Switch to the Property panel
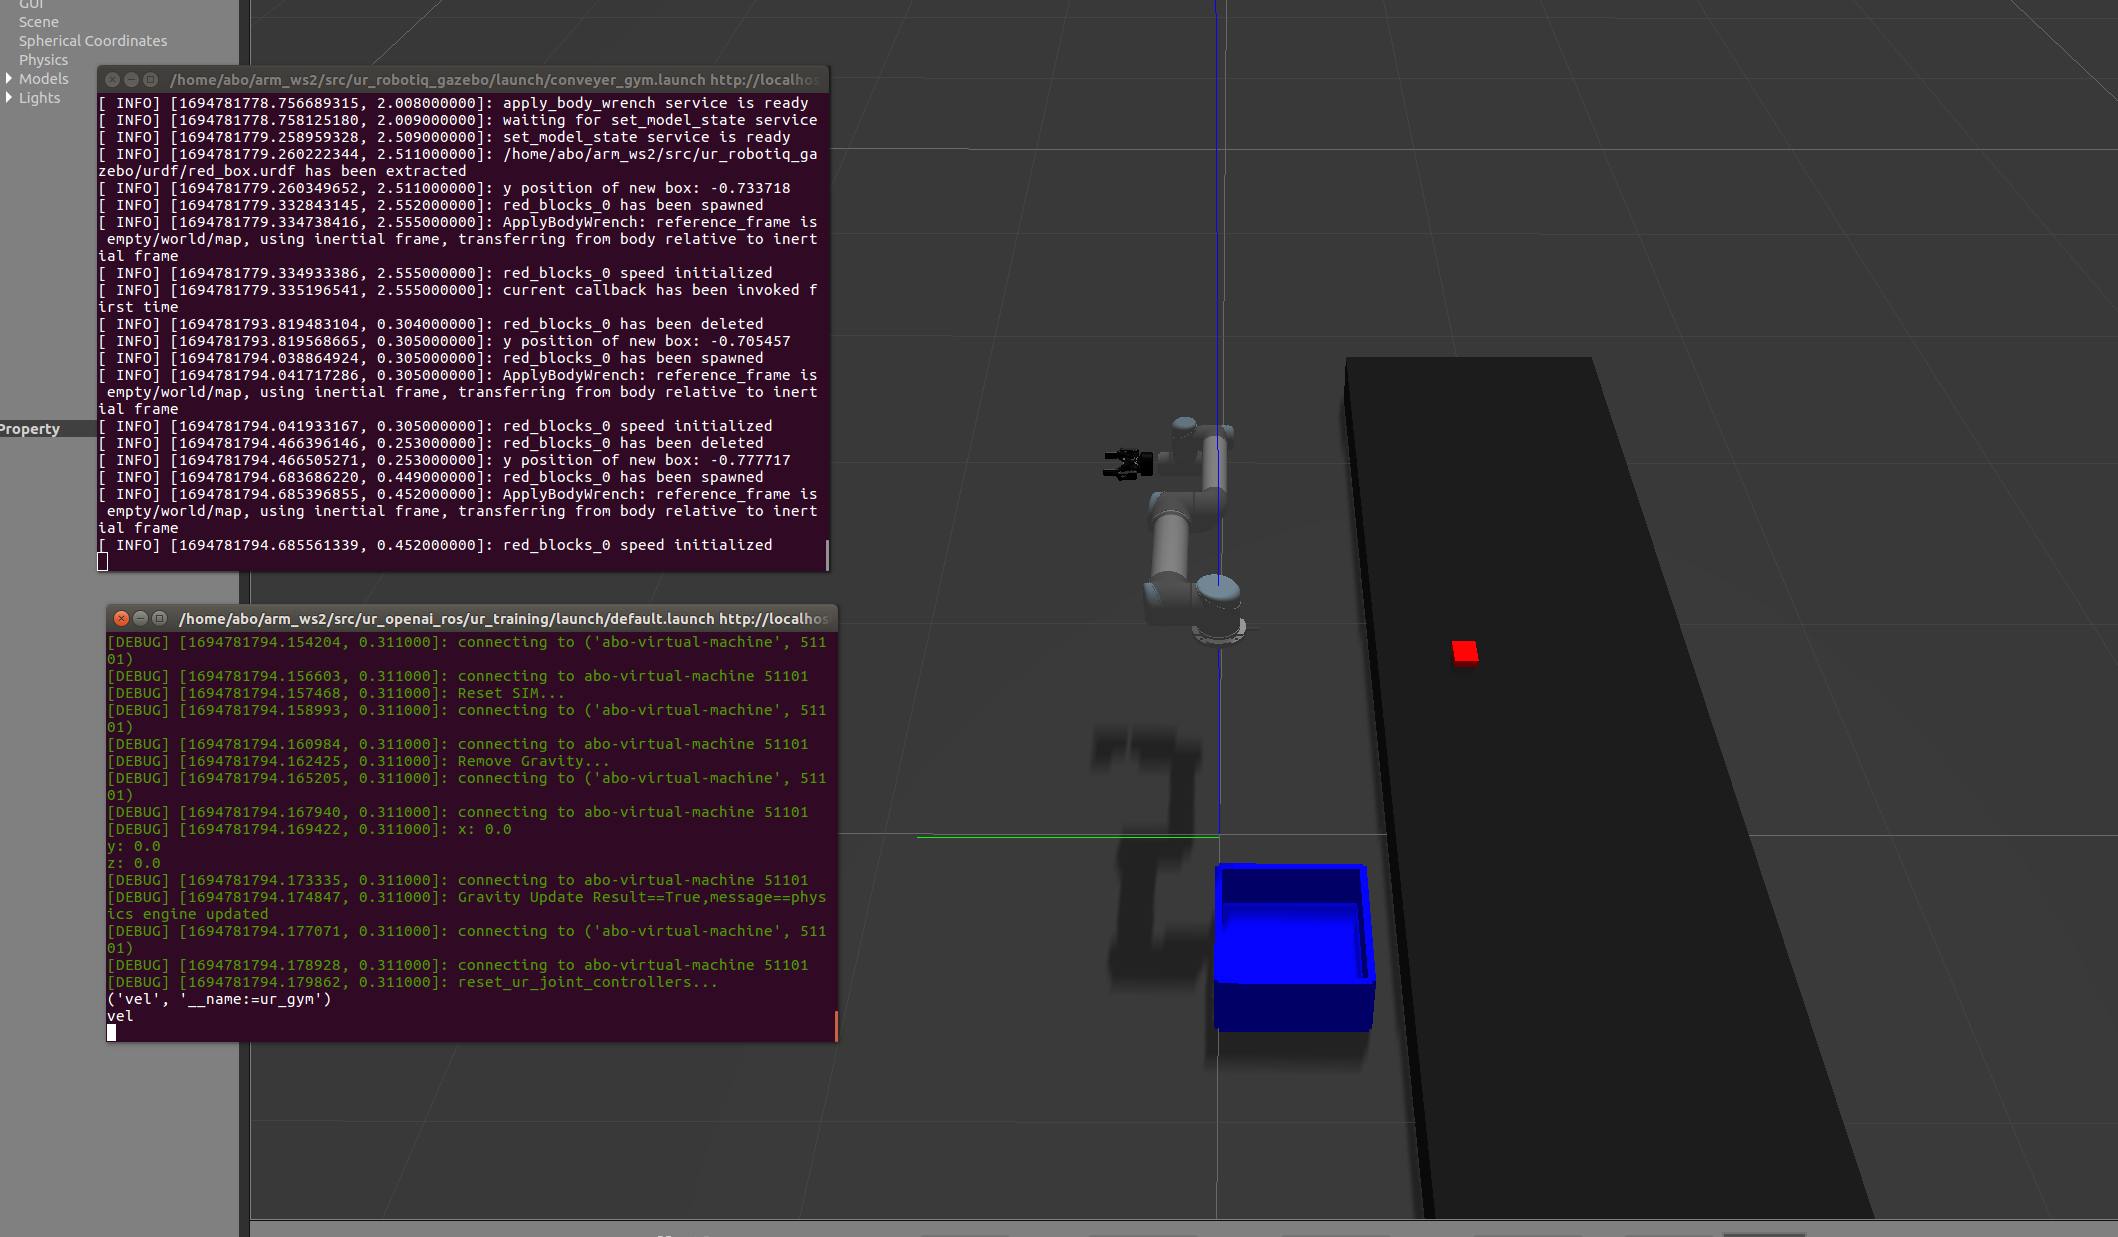 click(30, 428)
